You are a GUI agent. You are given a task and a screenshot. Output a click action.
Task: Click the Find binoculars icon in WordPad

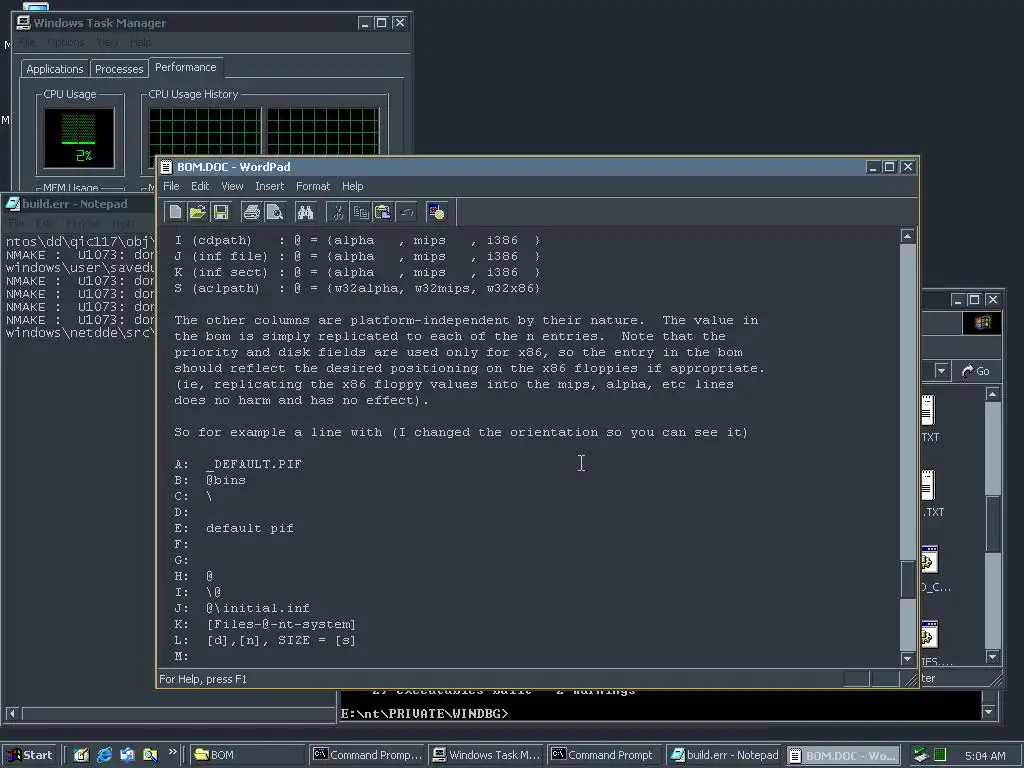coord(305,212)
